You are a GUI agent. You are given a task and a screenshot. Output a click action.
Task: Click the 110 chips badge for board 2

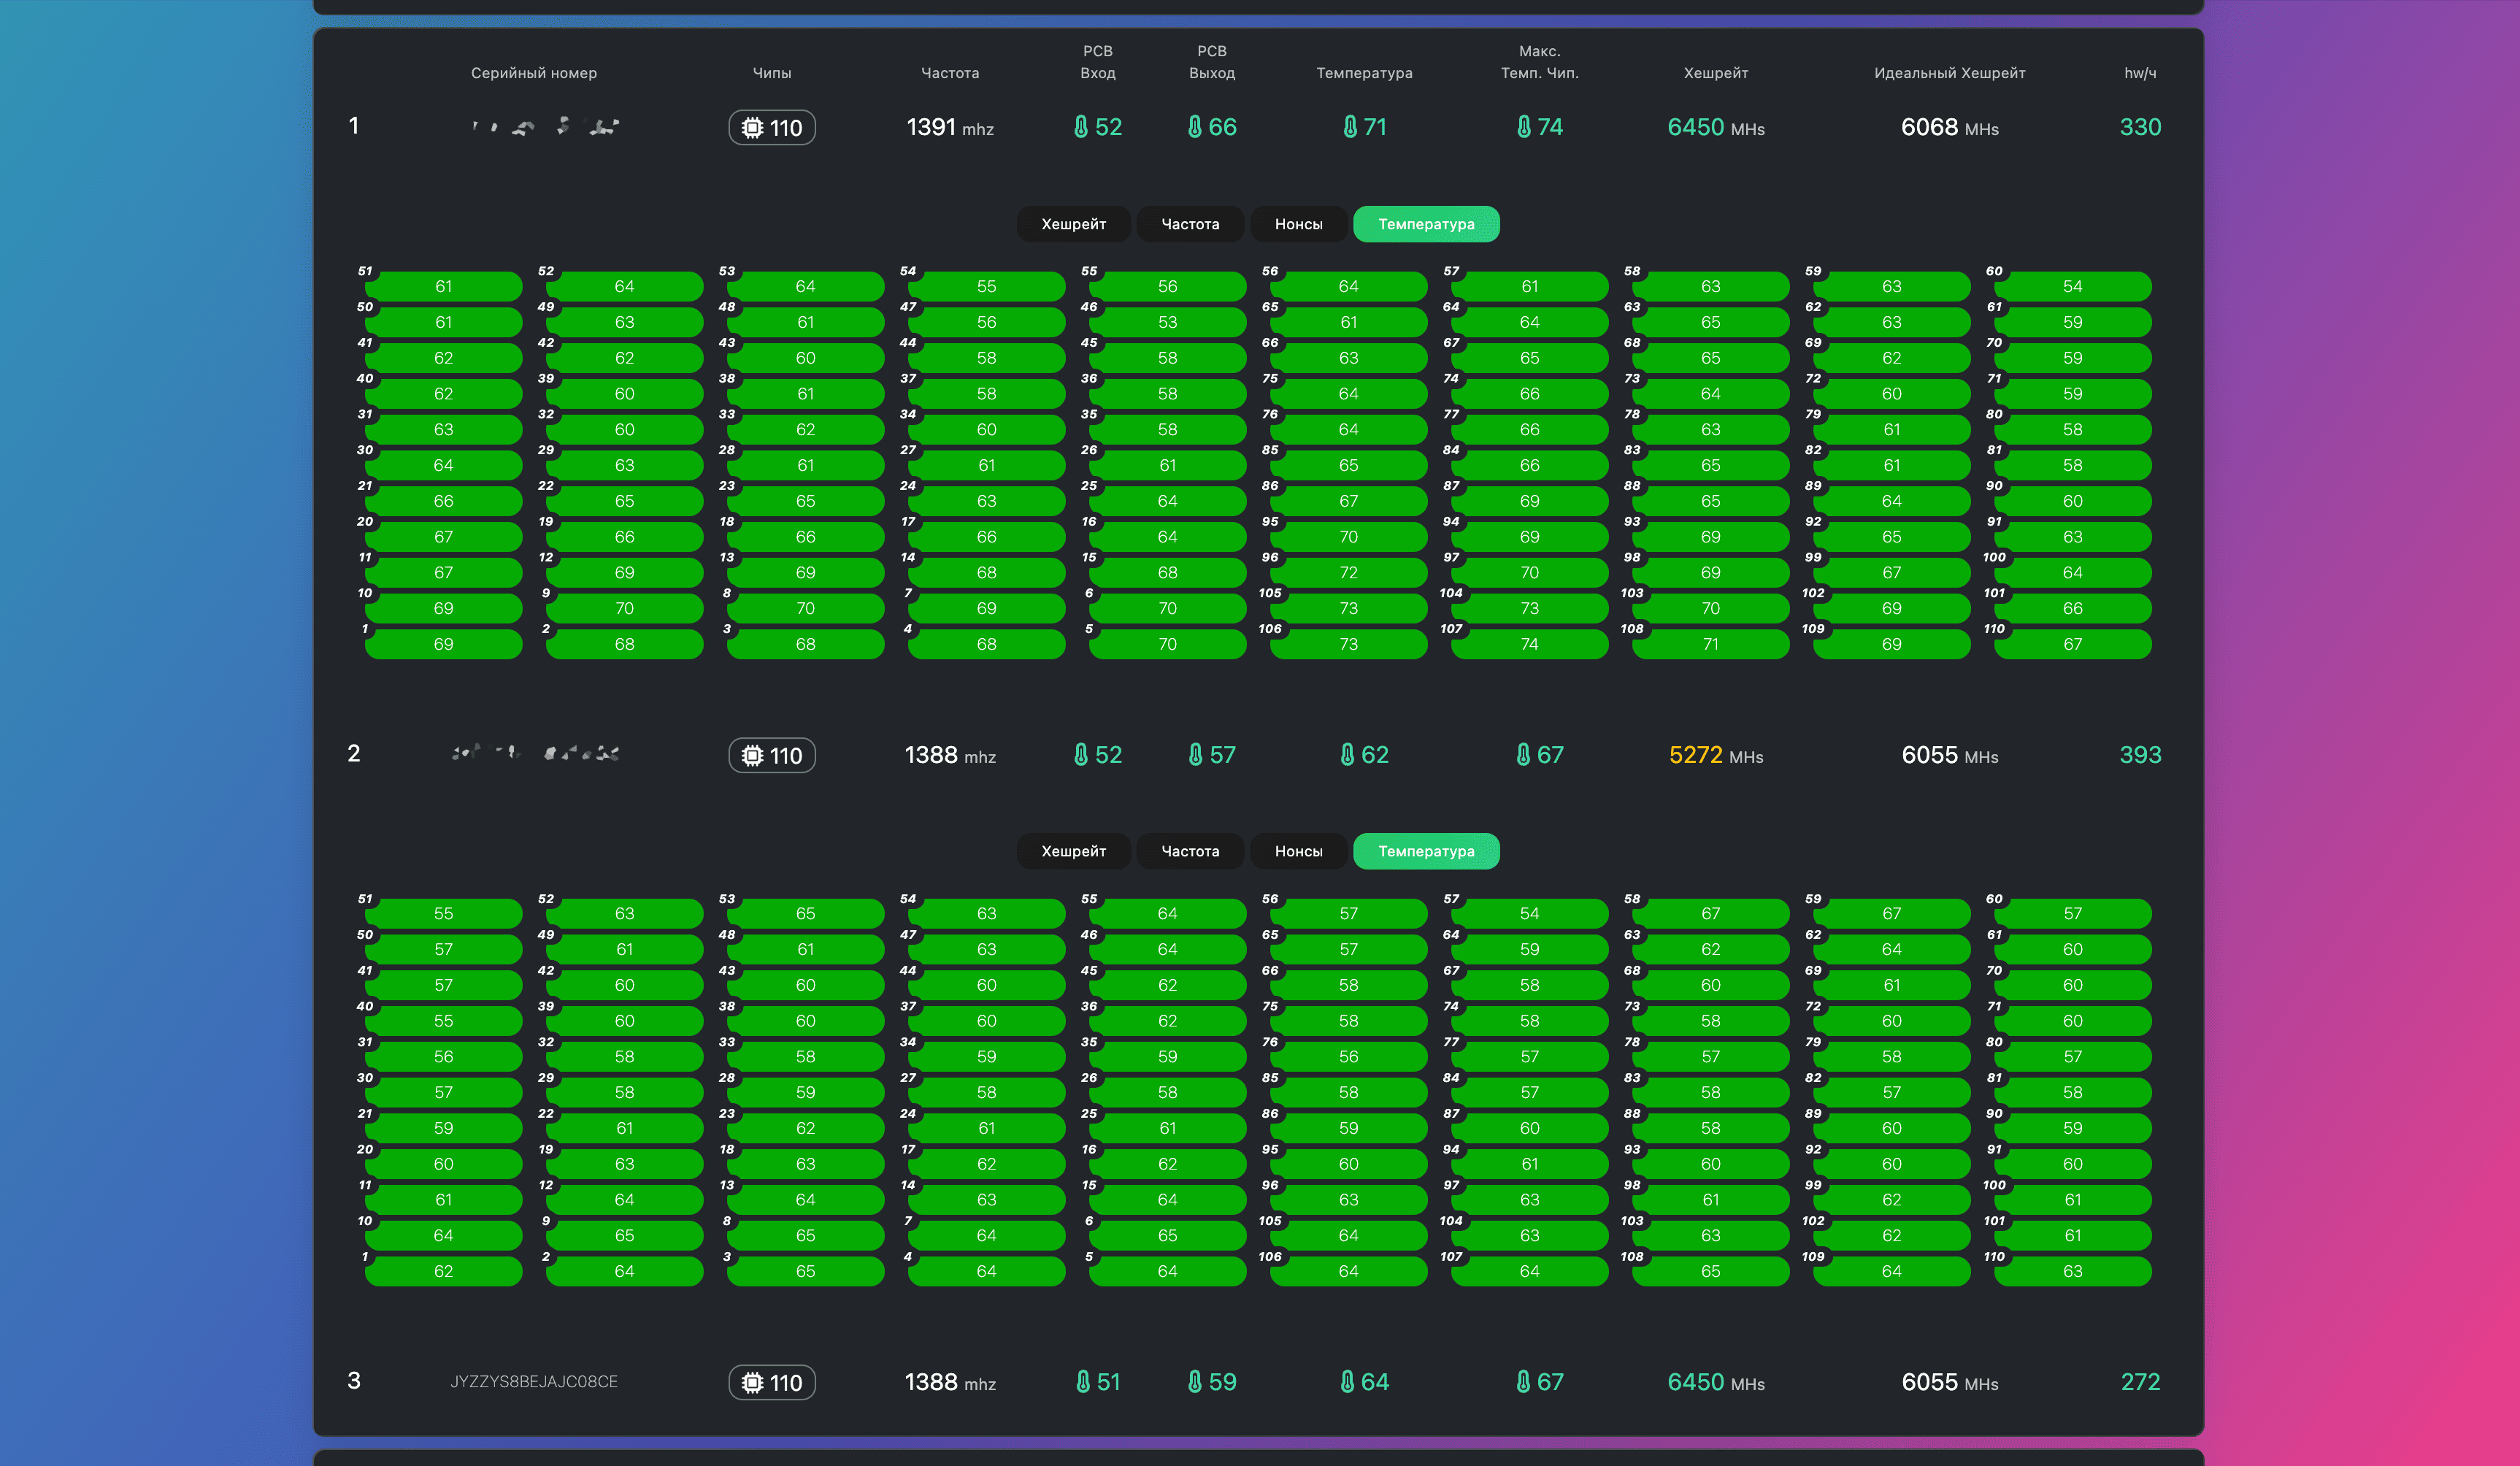tap(771, 756)
